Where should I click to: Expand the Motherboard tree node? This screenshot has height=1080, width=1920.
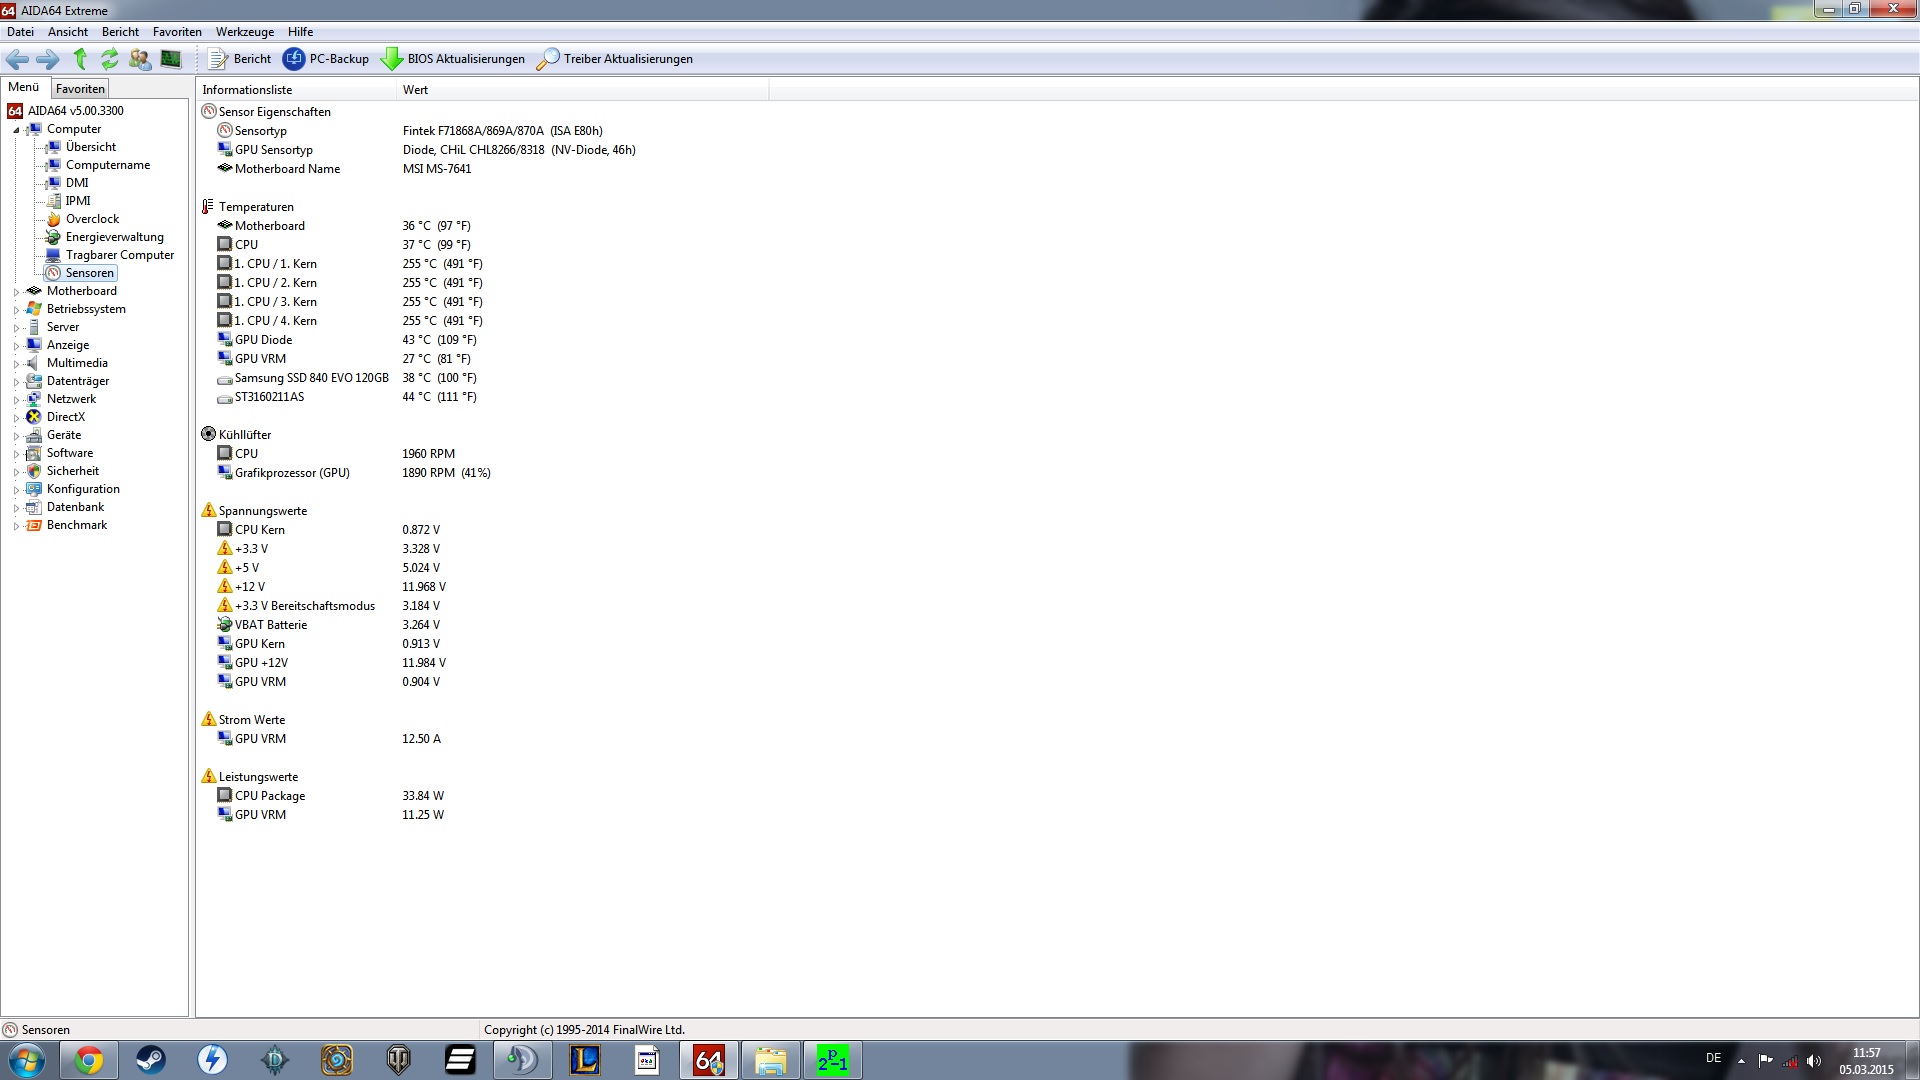16,292
